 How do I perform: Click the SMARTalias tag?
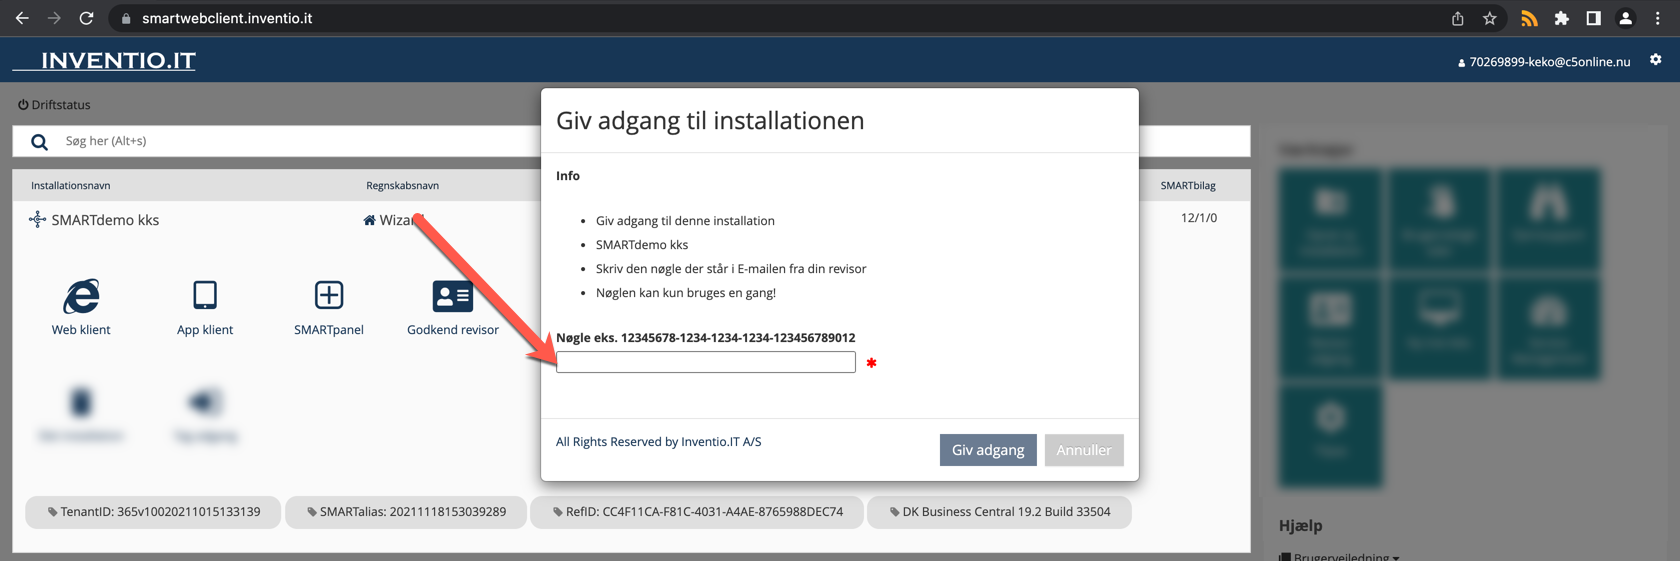point(406,512)
